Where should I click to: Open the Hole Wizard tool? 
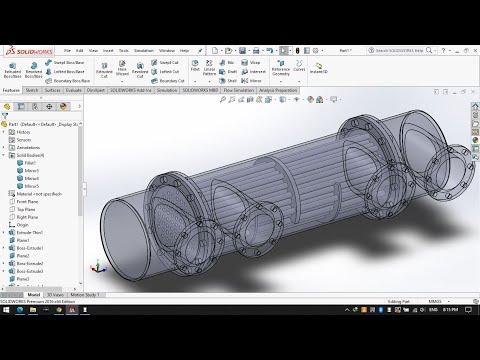tap(122, 68)
